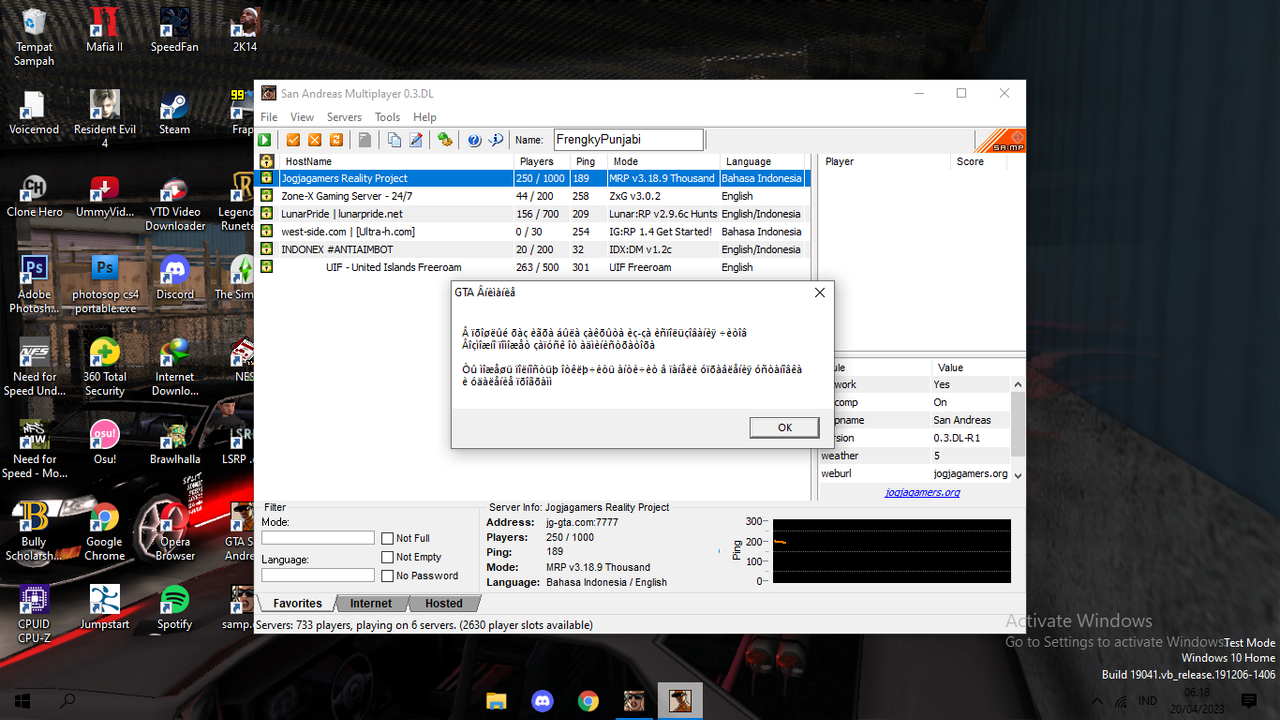Click the orange Refresh Server toolbar icon
The width and height of the screenshot is (1280, 720).
coord(336,140)
